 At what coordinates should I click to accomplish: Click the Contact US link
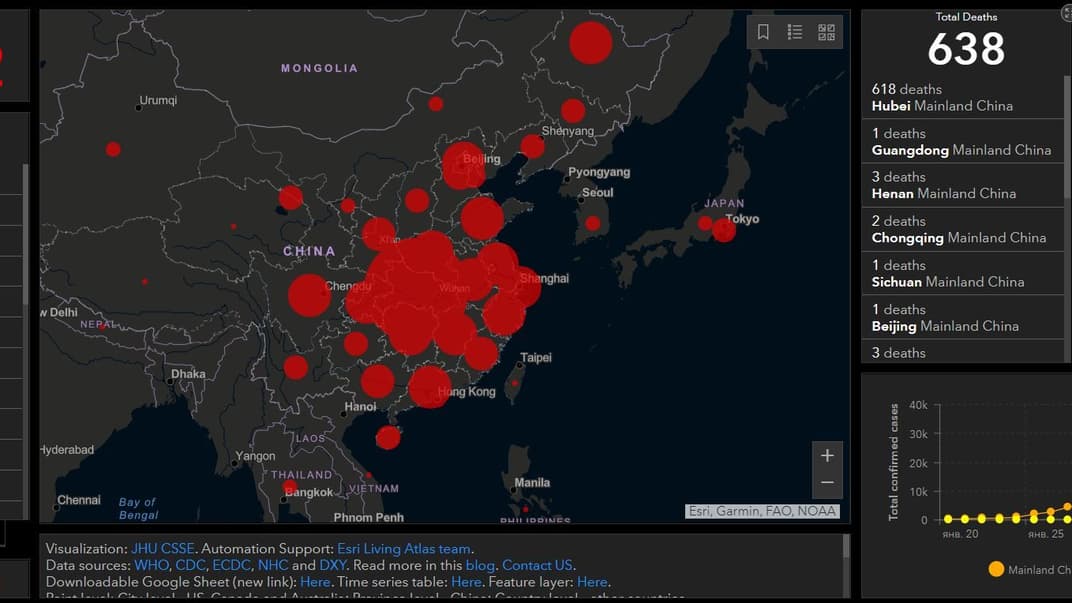537,565
